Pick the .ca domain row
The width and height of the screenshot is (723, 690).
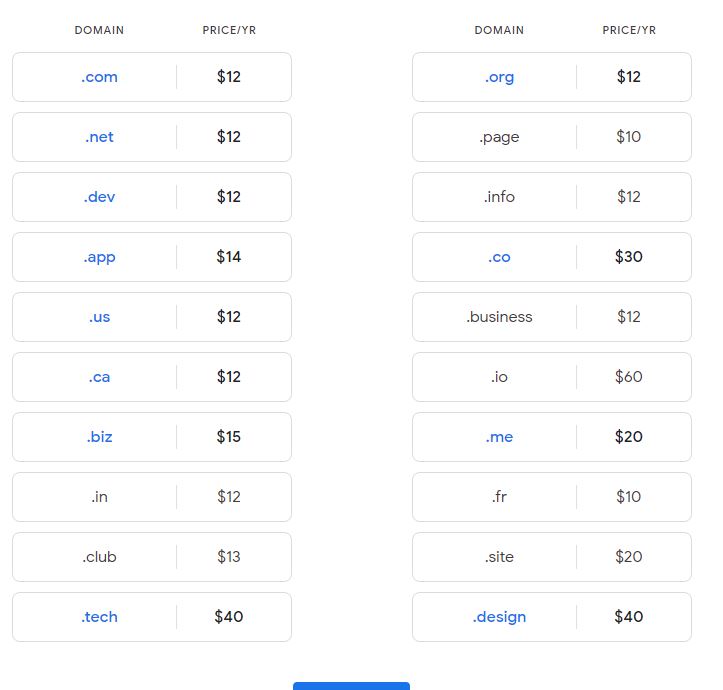point(152,377)
